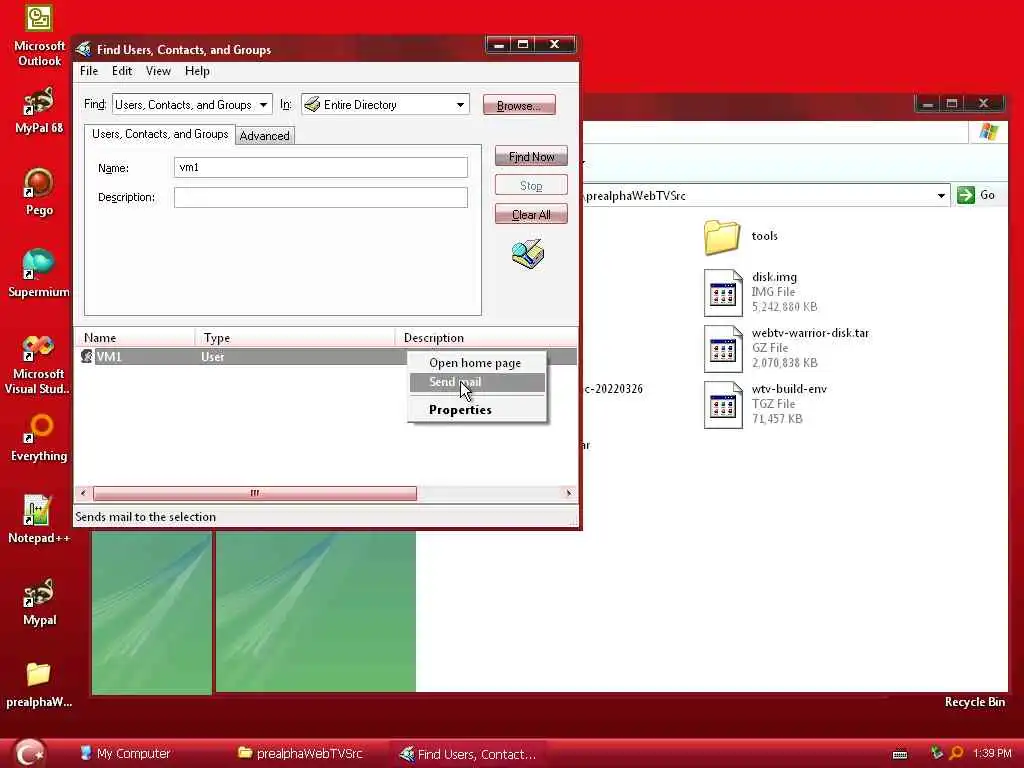The image size is (1024, 768).
Task: Click the Browse... button
Action: click(x=519, y=105)
